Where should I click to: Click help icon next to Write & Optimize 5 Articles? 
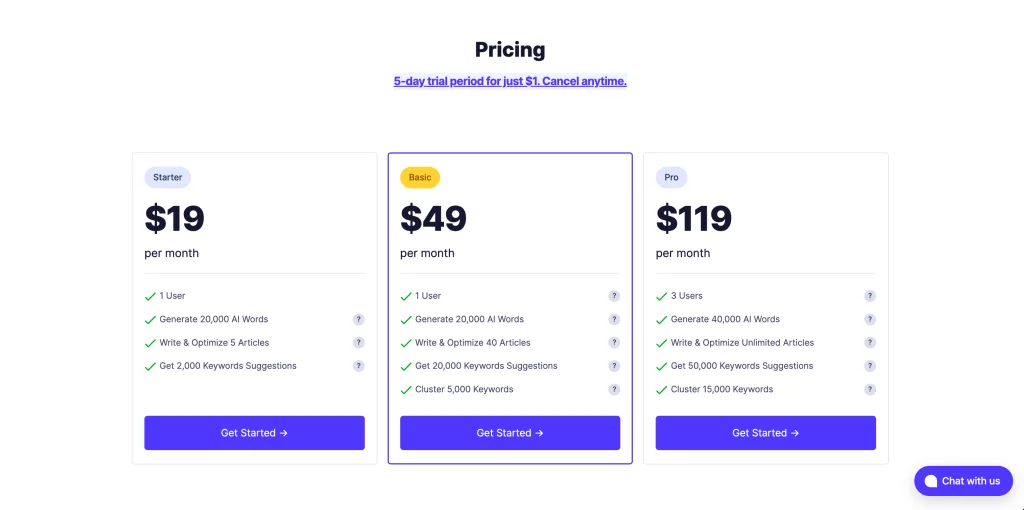(359, 343)
